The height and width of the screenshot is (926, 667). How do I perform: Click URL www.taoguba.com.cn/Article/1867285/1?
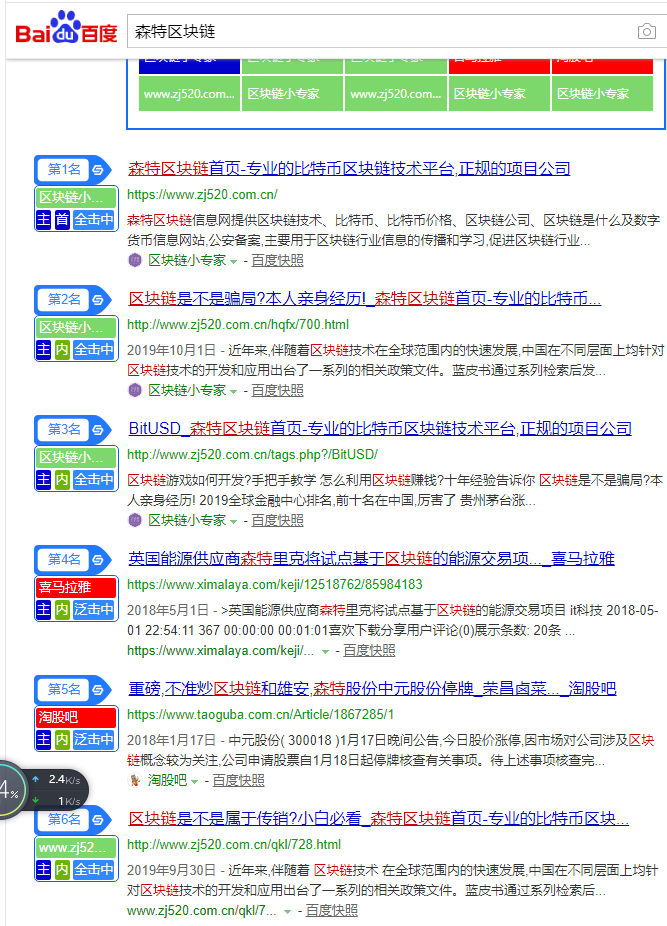[261, 715]
